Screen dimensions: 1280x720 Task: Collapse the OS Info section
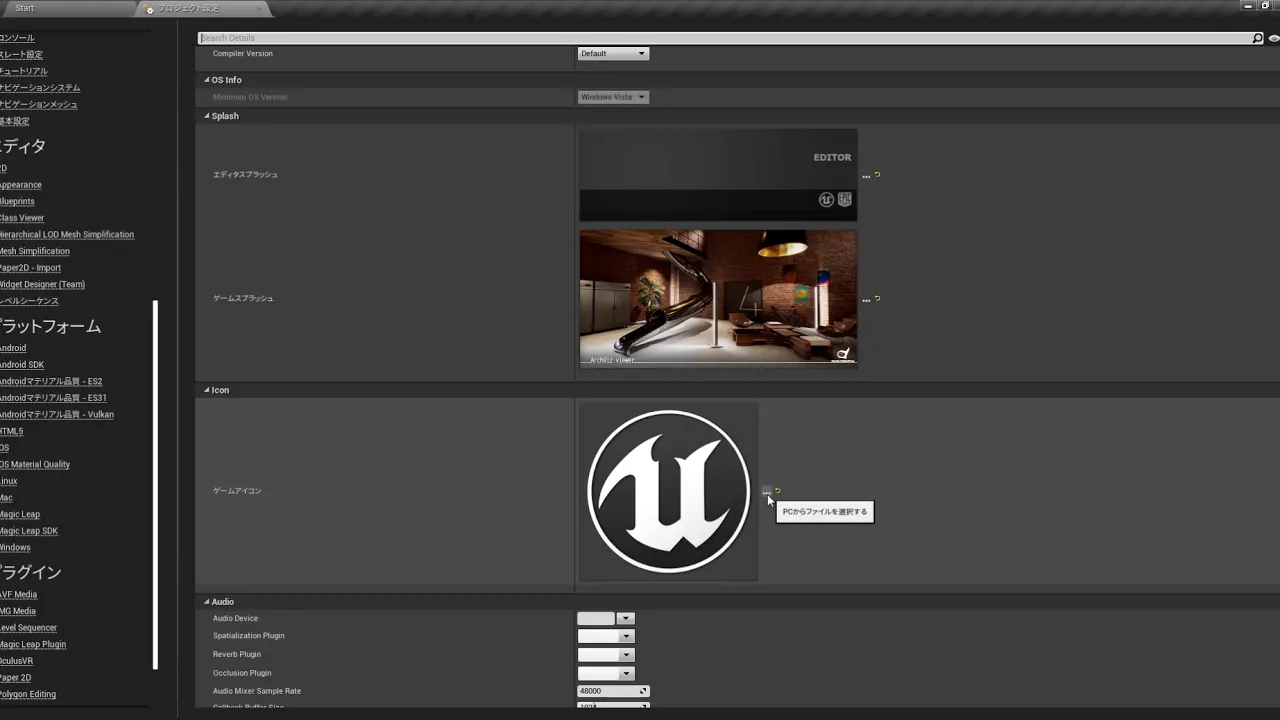(207, 80)
